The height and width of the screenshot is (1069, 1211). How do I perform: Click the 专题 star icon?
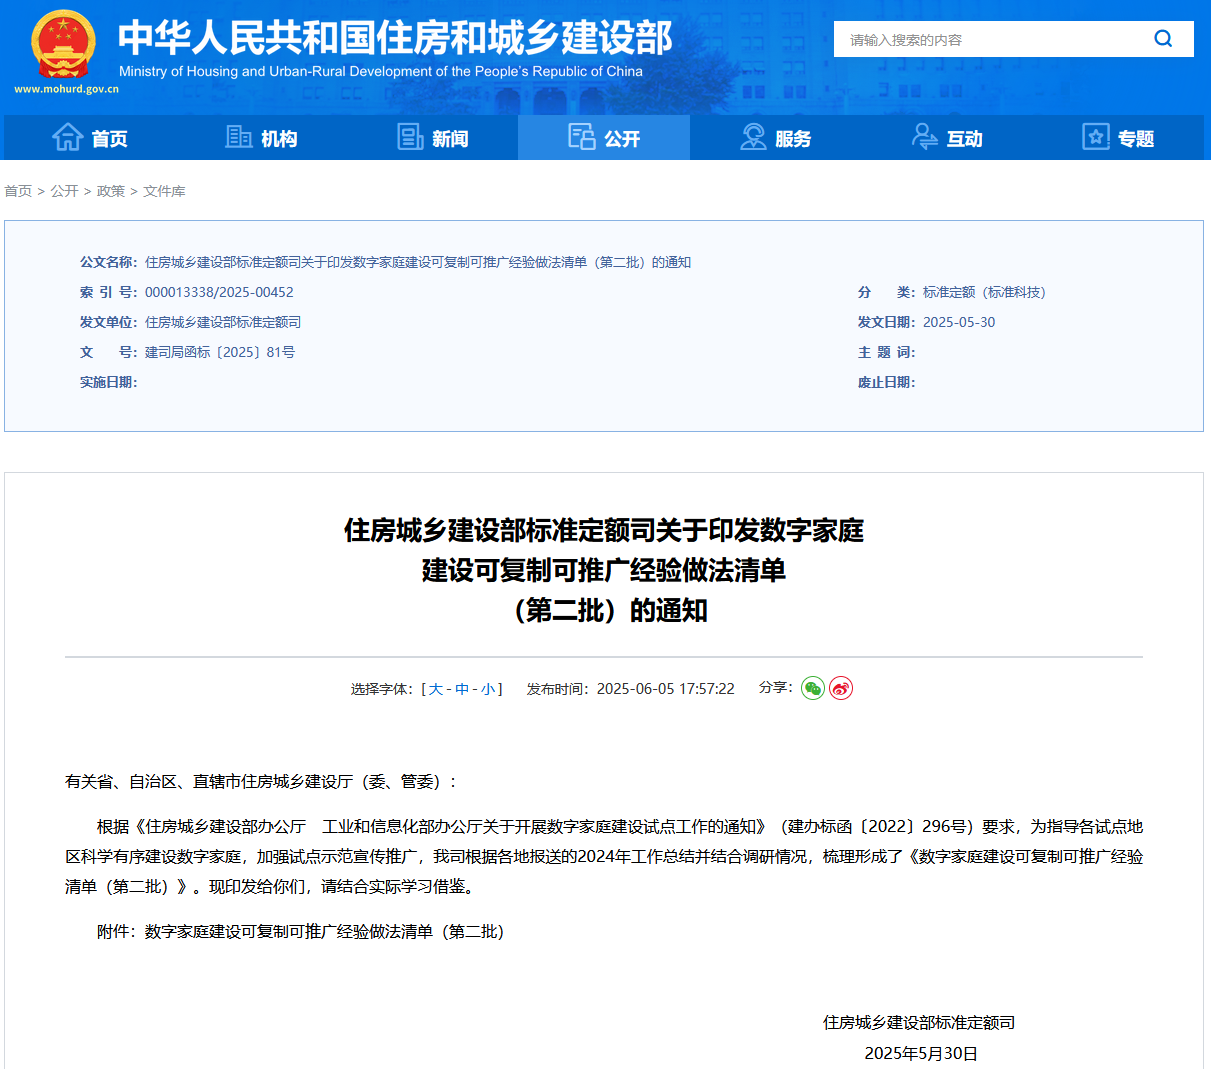[x=1096, y=137]
